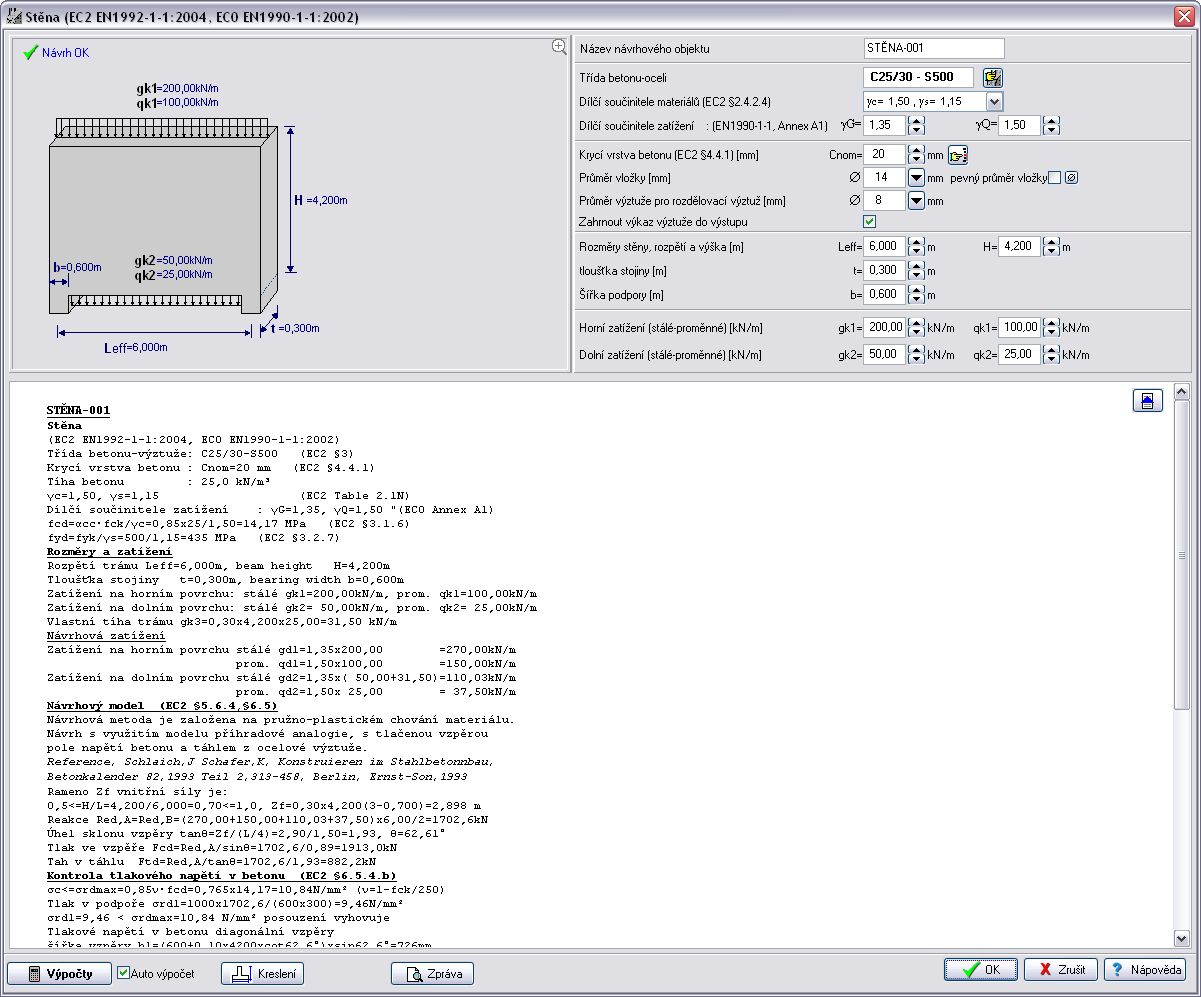Click the H height input field

click(1019, 246)
